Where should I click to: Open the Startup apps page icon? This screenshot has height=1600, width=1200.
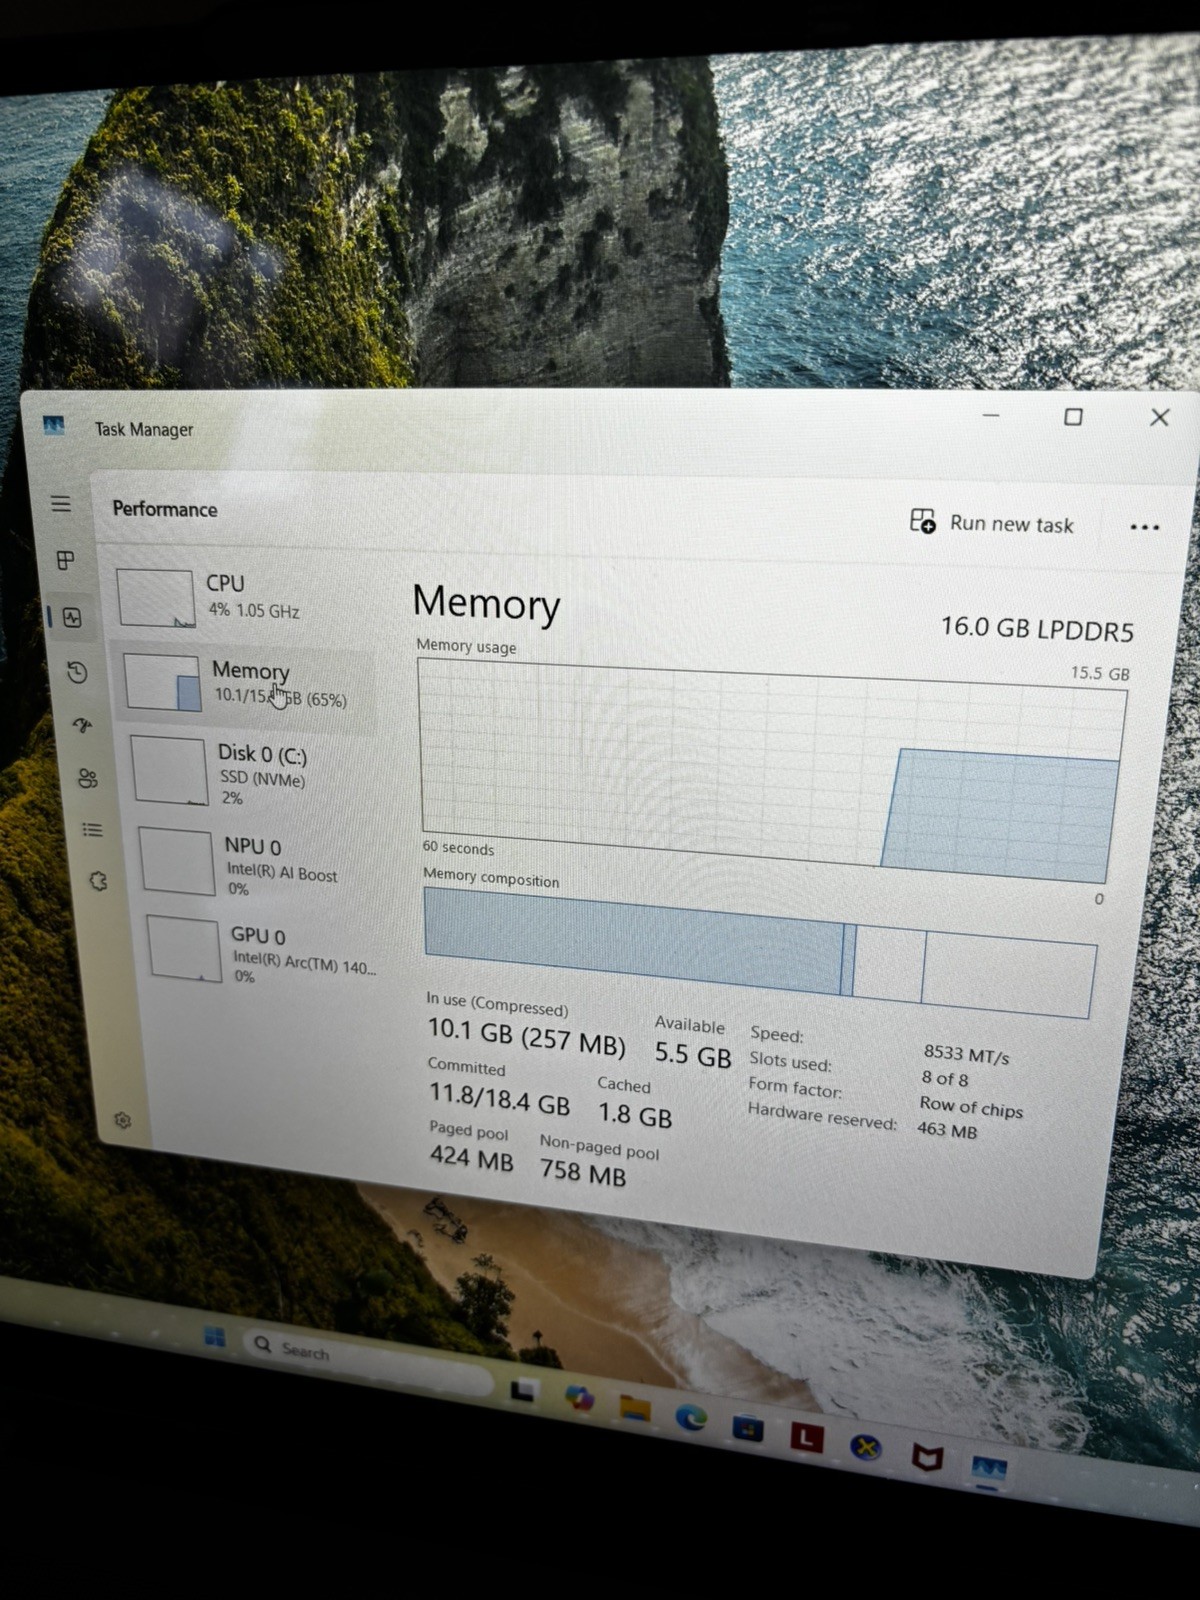click(x=82, y=725)
